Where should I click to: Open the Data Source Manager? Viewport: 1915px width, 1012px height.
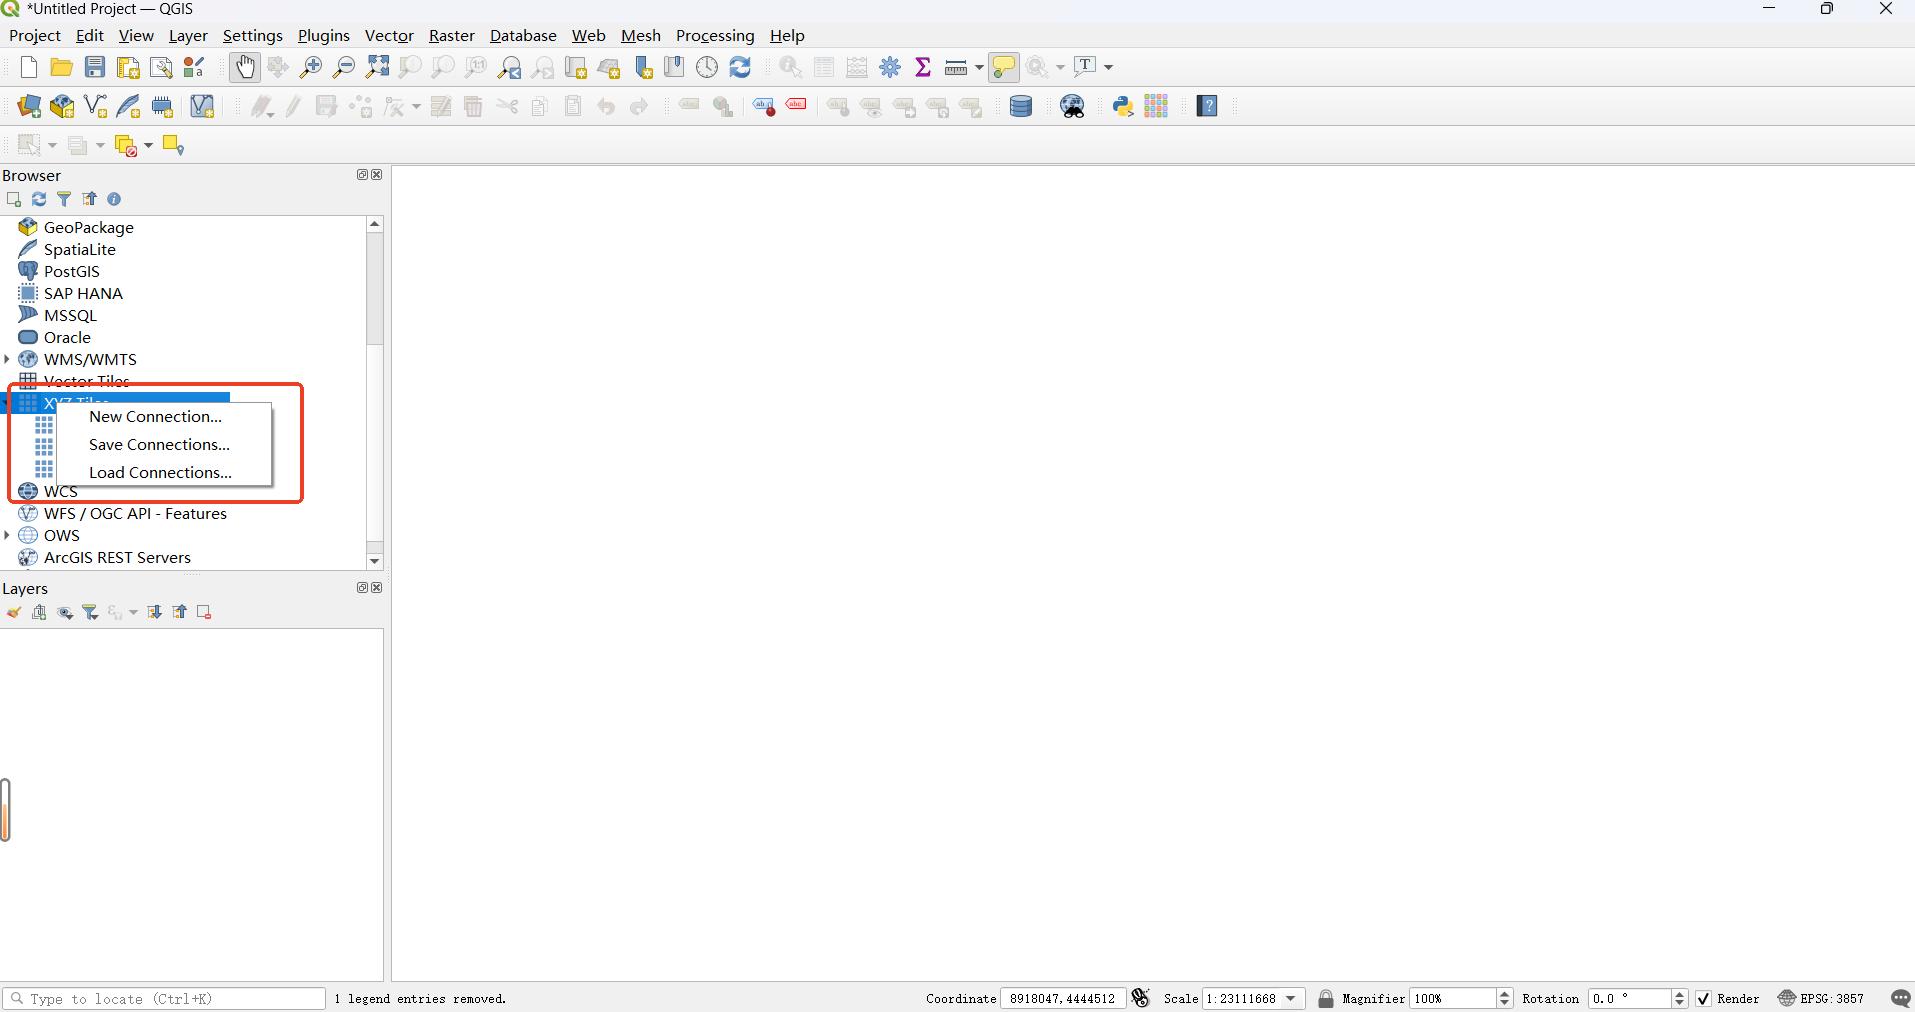click(29, 106)
